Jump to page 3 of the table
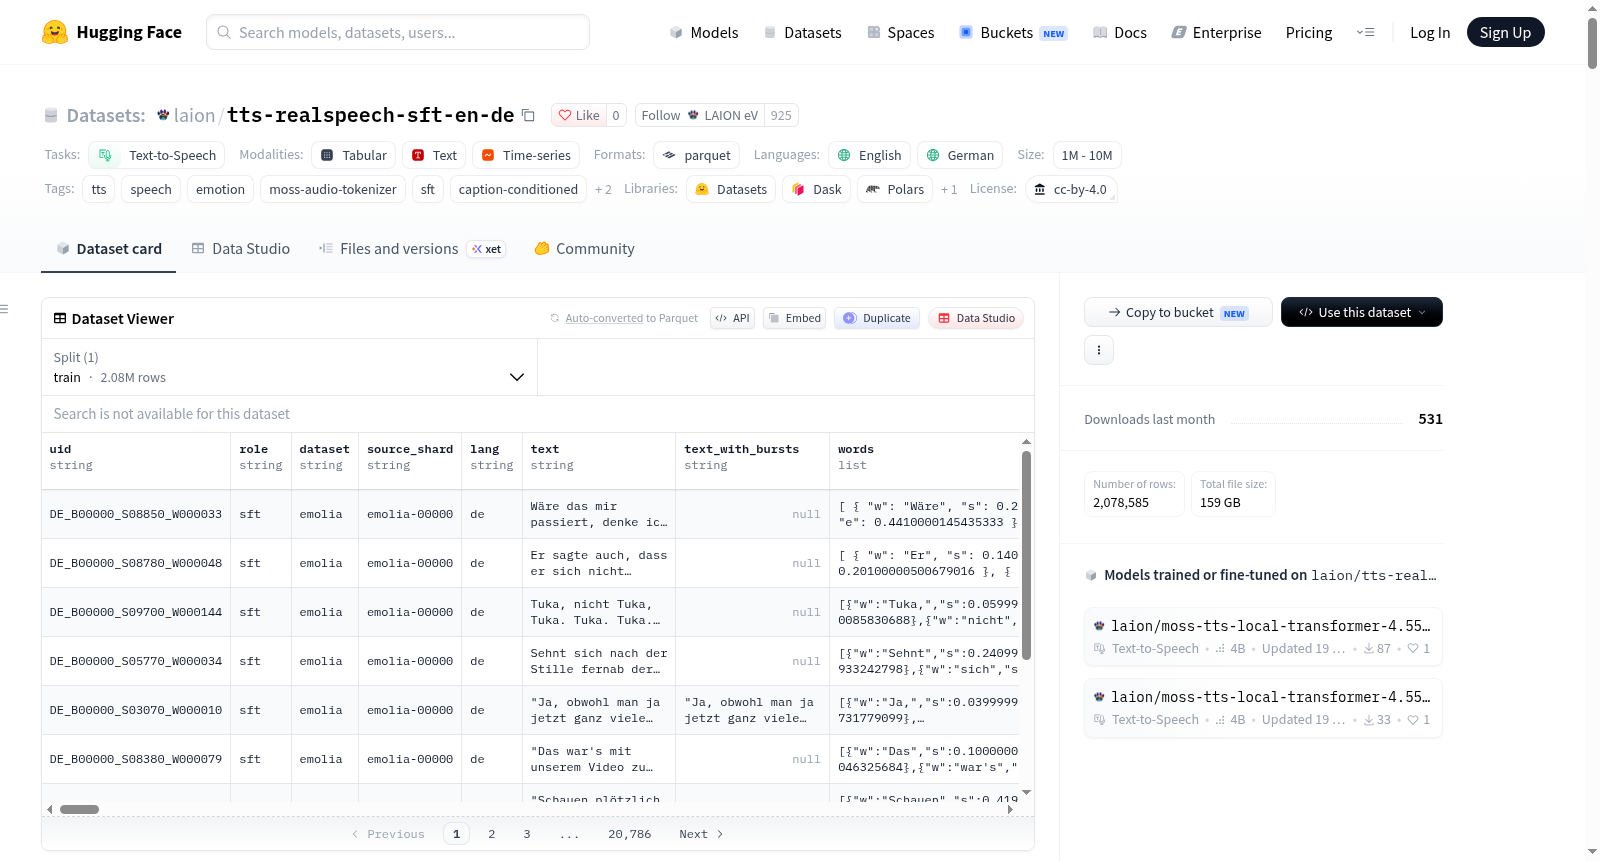The height and width of the screenshot is (861, 1600). tap(527, 834)
